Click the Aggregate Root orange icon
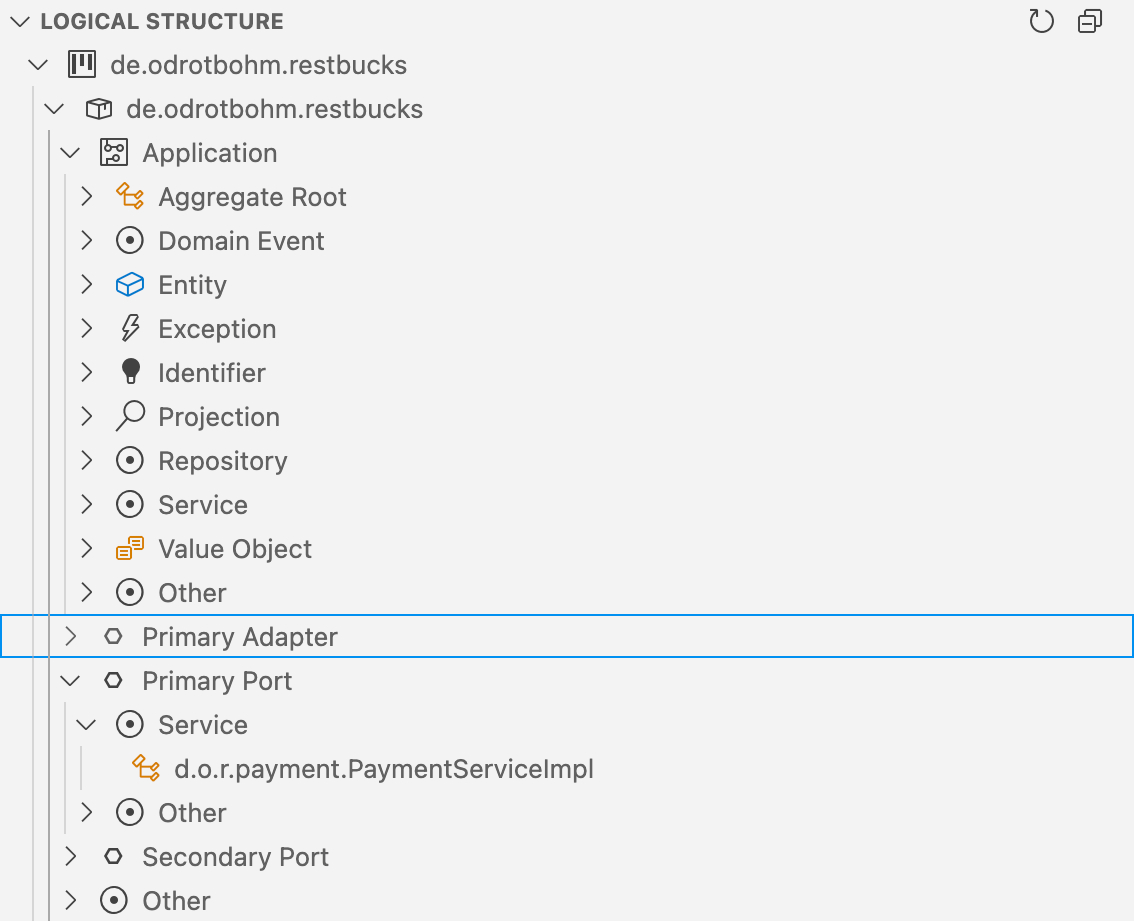The image size is (1134, 921). [x=130, y=197]
